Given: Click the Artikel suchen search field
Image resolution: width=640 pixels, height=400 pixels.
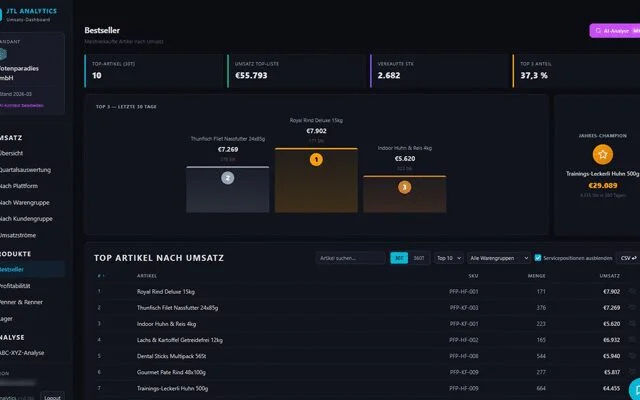Looking at the screenshot, I should (x=349, y=257).
